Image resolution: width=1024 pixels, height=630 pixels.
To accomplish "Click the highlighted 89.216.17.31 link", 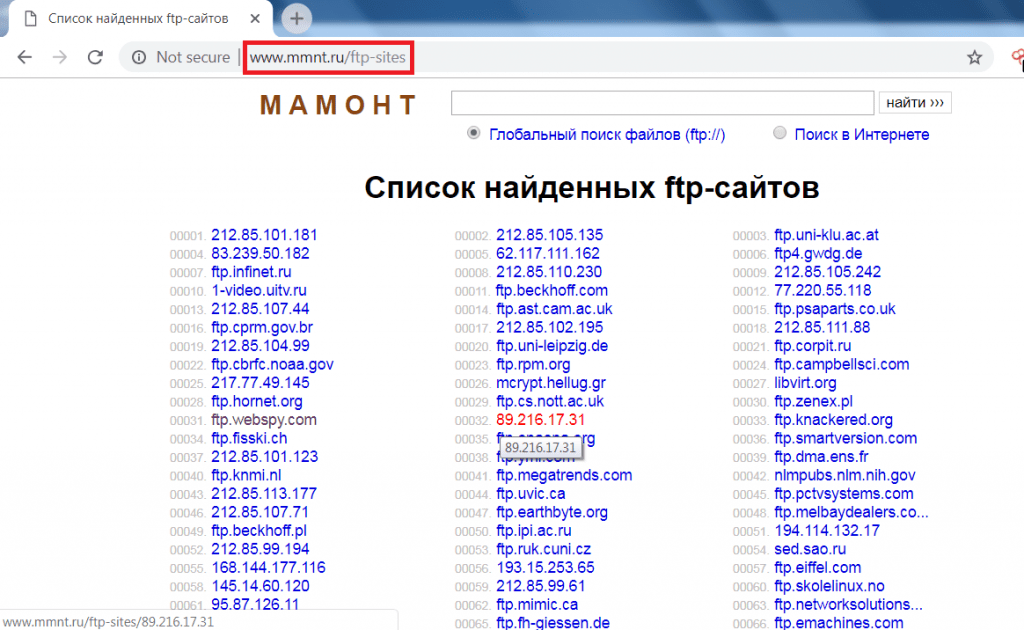I will [x=538, y=420].
